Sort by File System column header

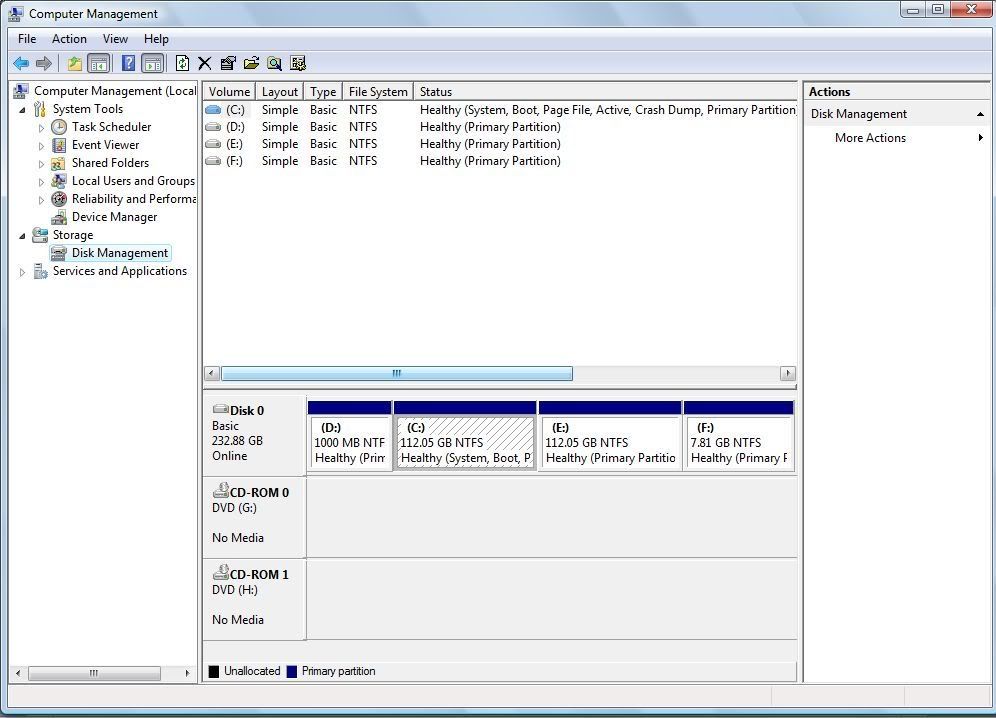(378, 91)
